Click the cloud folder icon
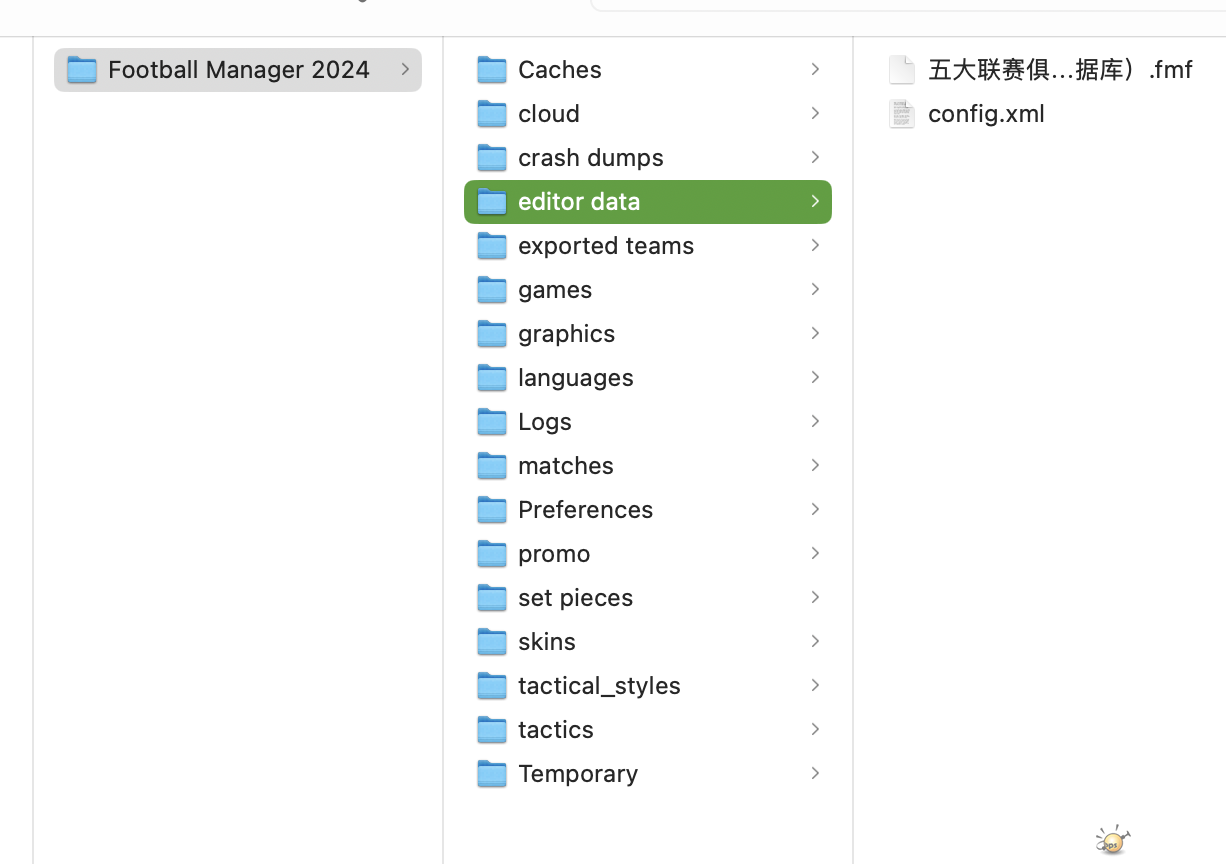1226x864 pixels. tap(491, 114)
